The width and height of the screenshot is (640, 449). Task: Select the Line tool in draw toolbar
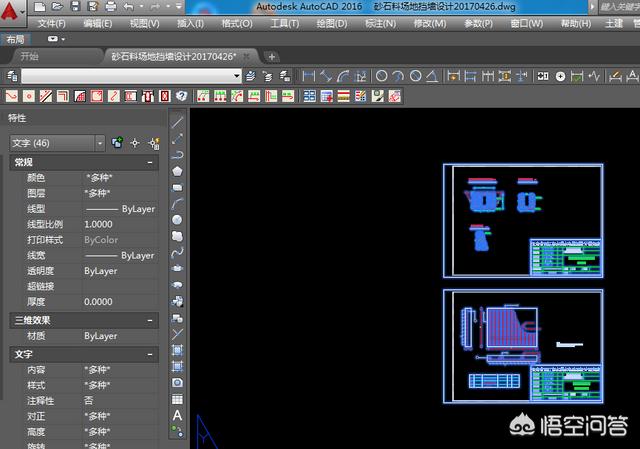pyautogui.click(x=177, y=122)
